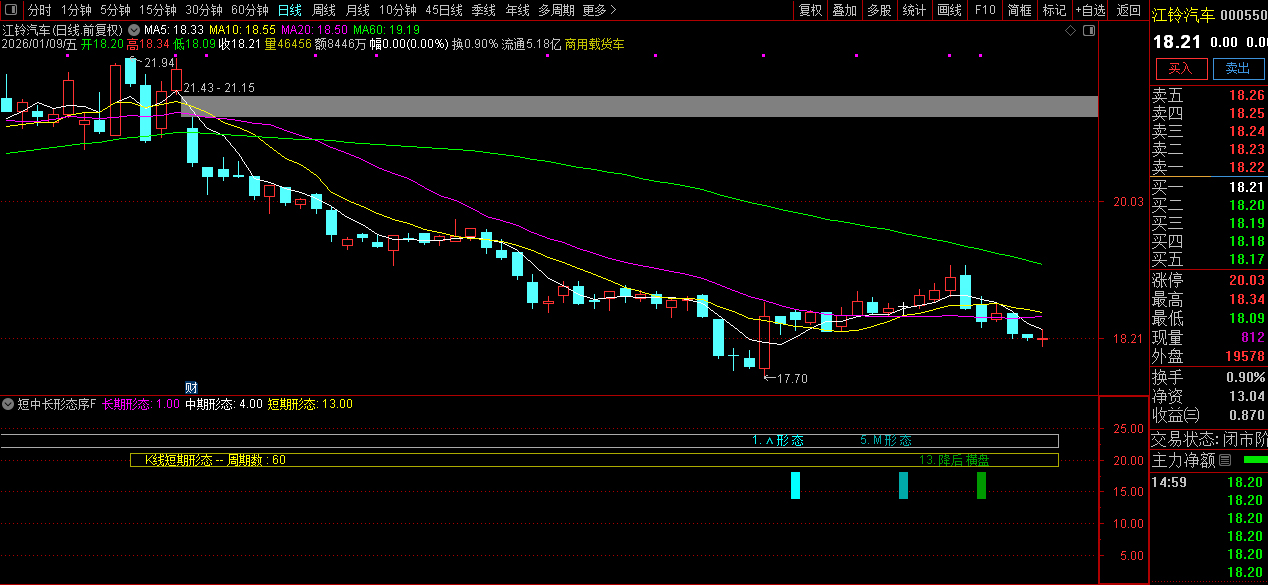
Task: Switch to 季线 quarterly chart
Action: point(483,10)
